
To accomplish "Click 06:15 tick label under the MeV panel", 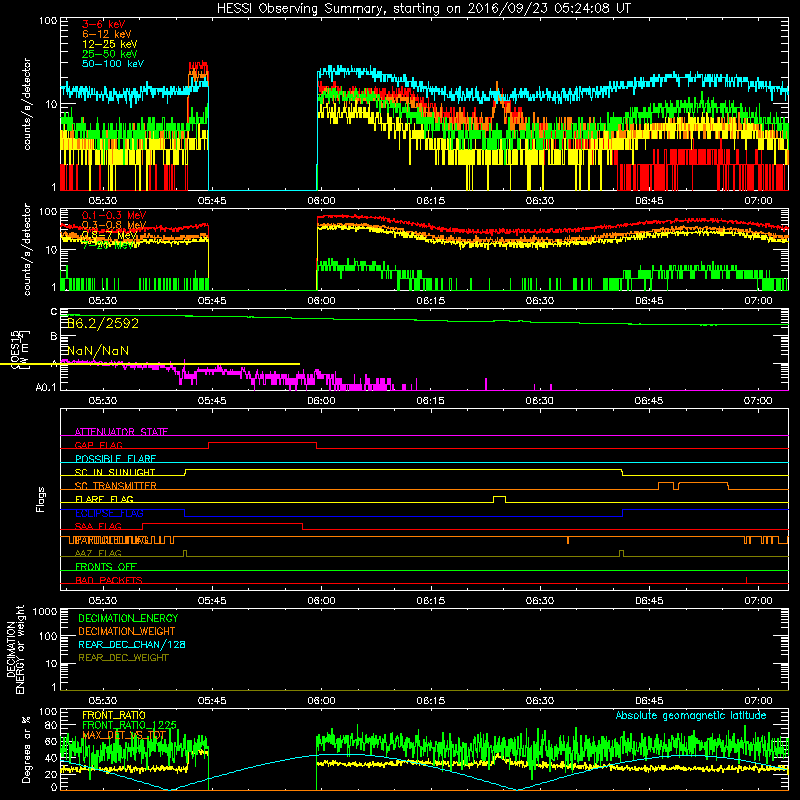I will click(x=431, y=301).
